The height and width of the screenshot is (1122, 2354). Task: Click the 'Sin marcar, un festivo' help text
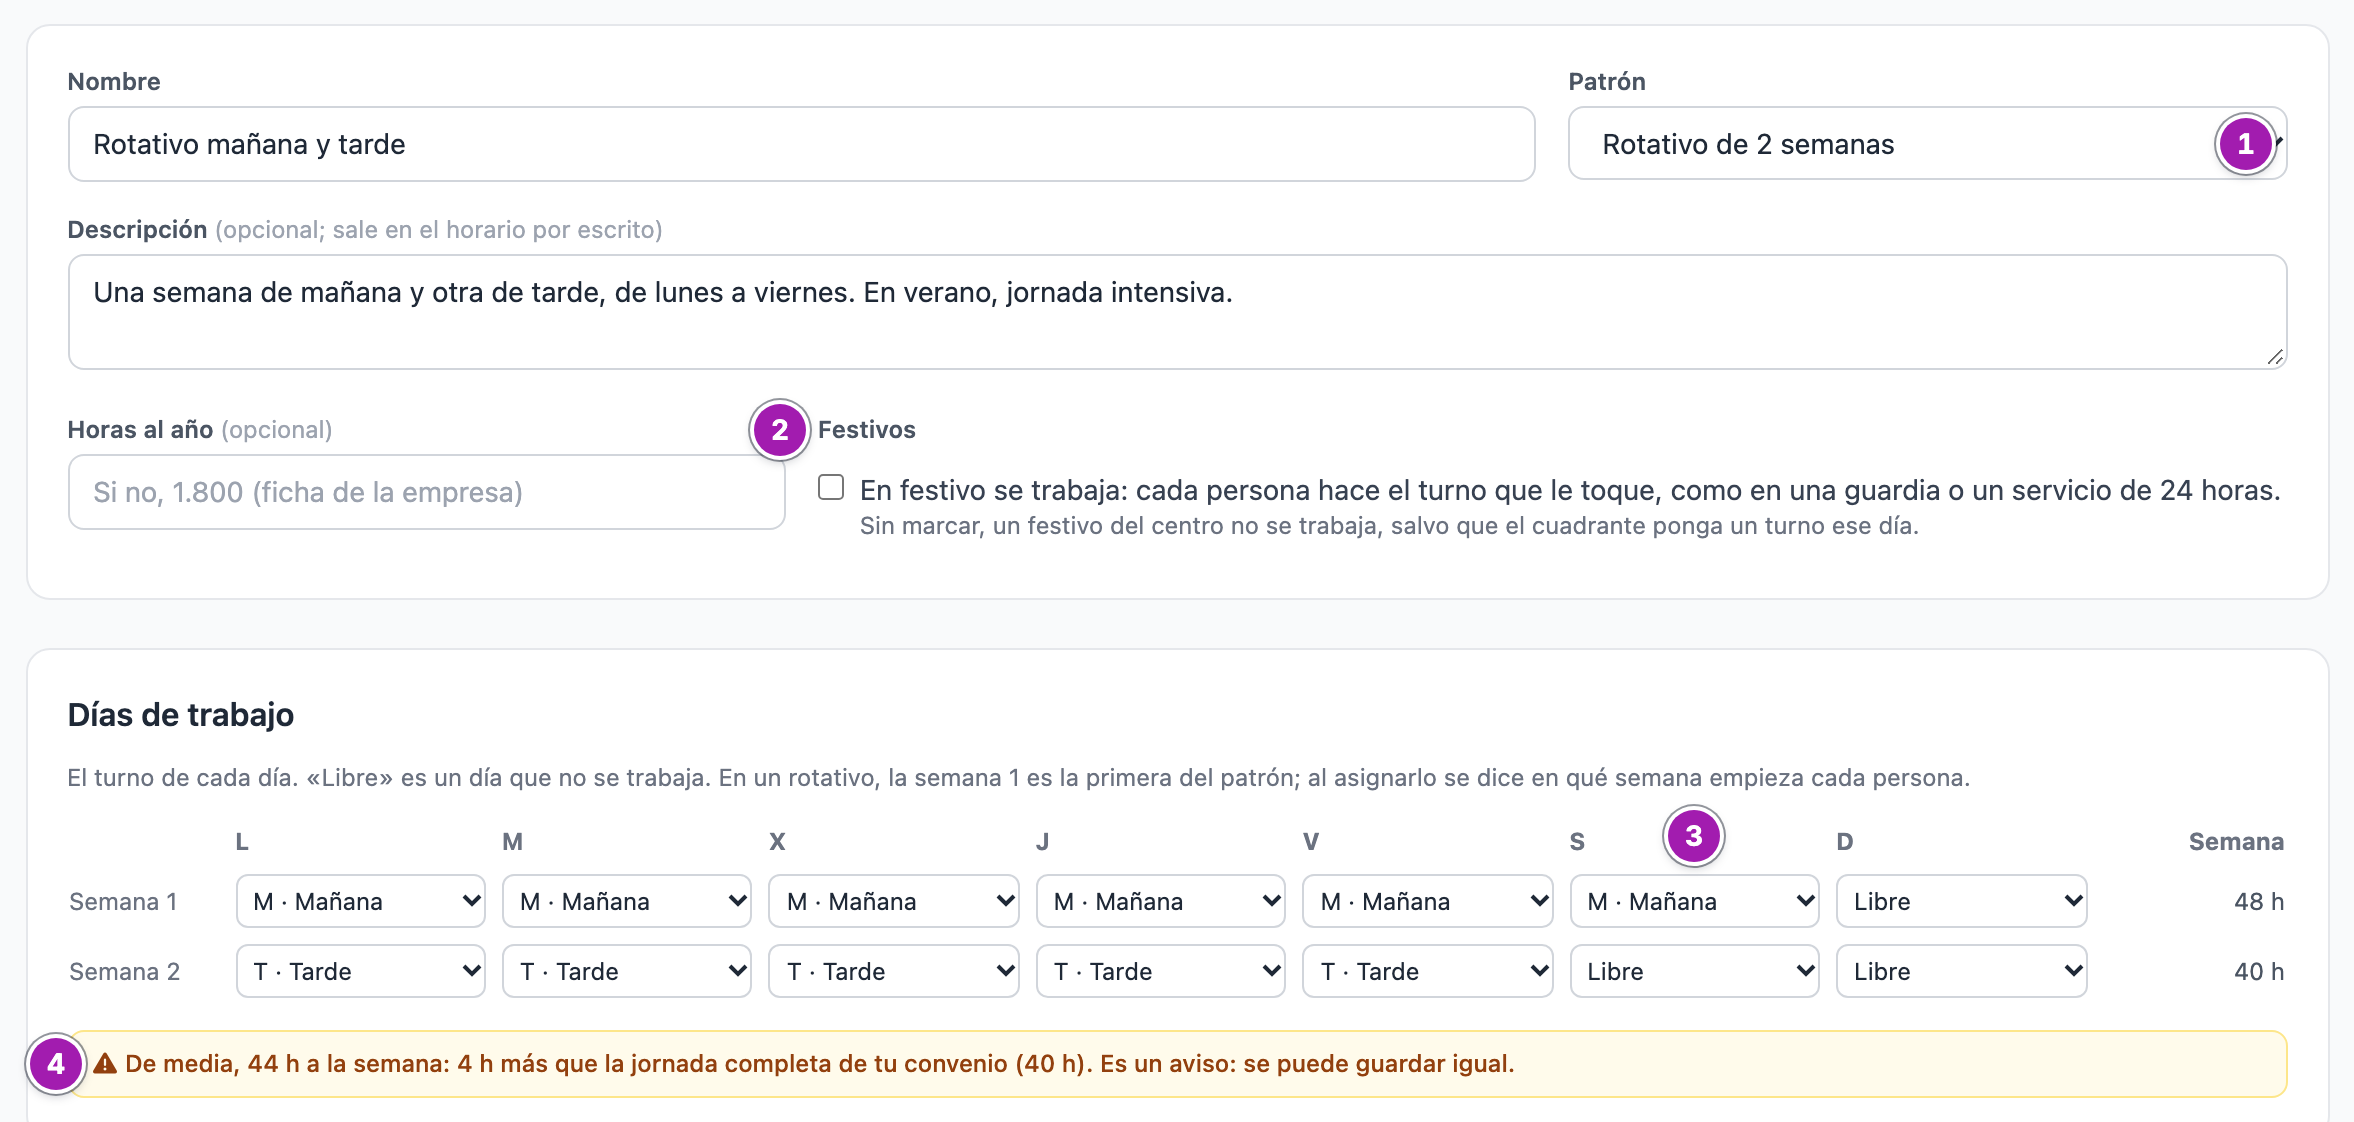[1389, 526]
